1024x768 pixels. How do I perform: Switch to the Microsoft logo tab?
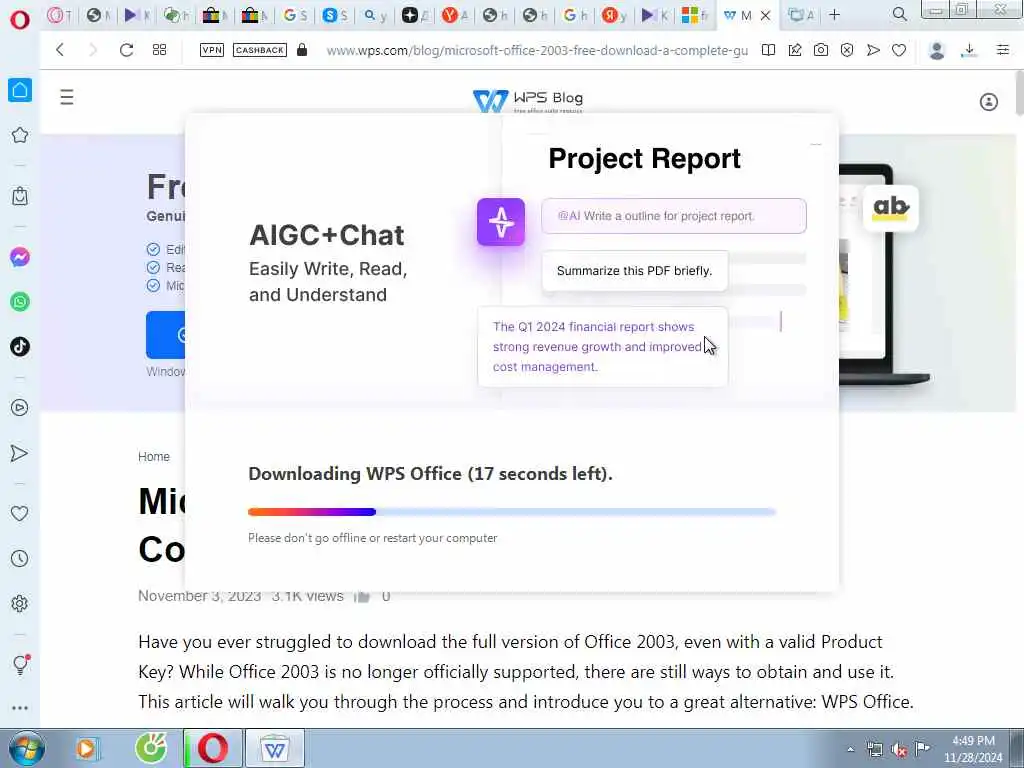[x=694, y=15]
